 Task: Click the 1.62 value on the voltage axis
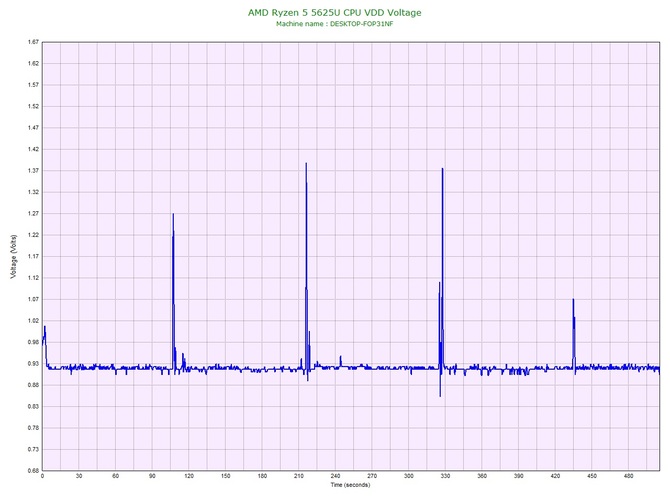[33, 63]
